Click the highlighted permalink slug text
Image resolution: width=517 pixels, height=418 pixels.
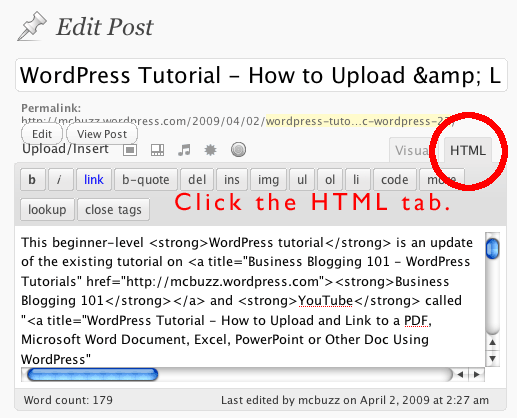click(358, 121)
